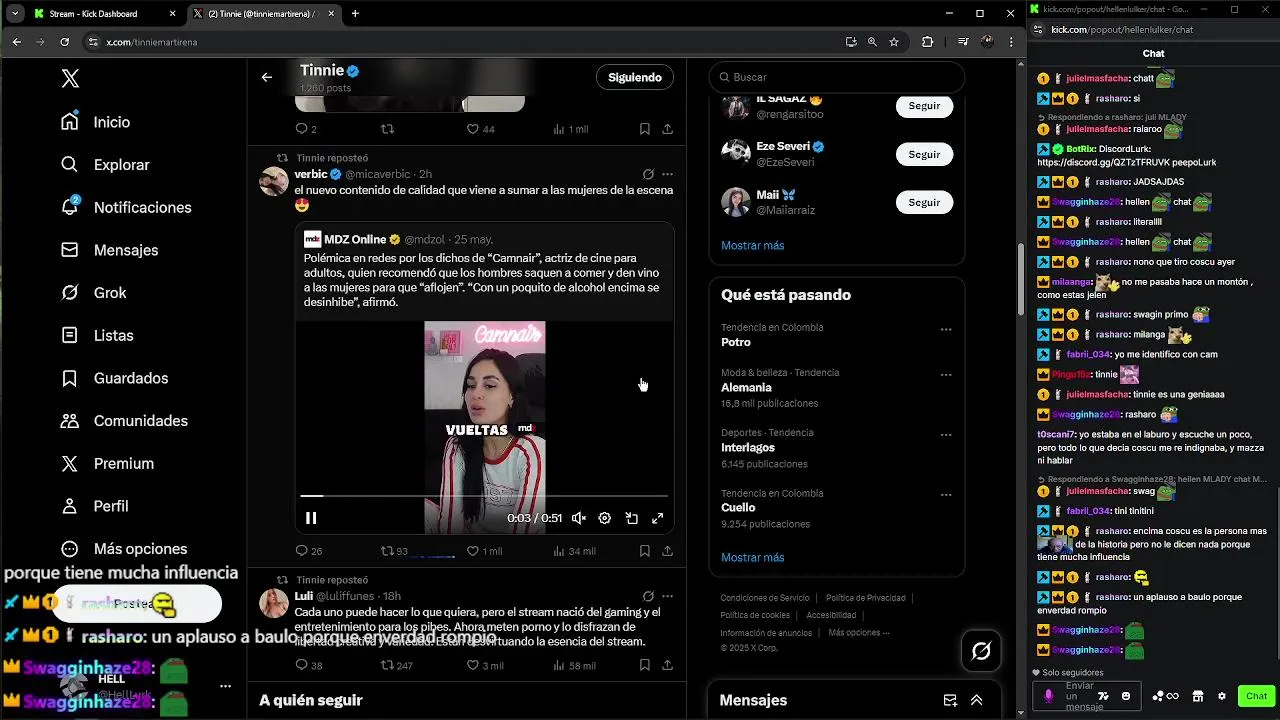
Task: Open Guardados bookmarks in sidebar
Action: (114, 378)
